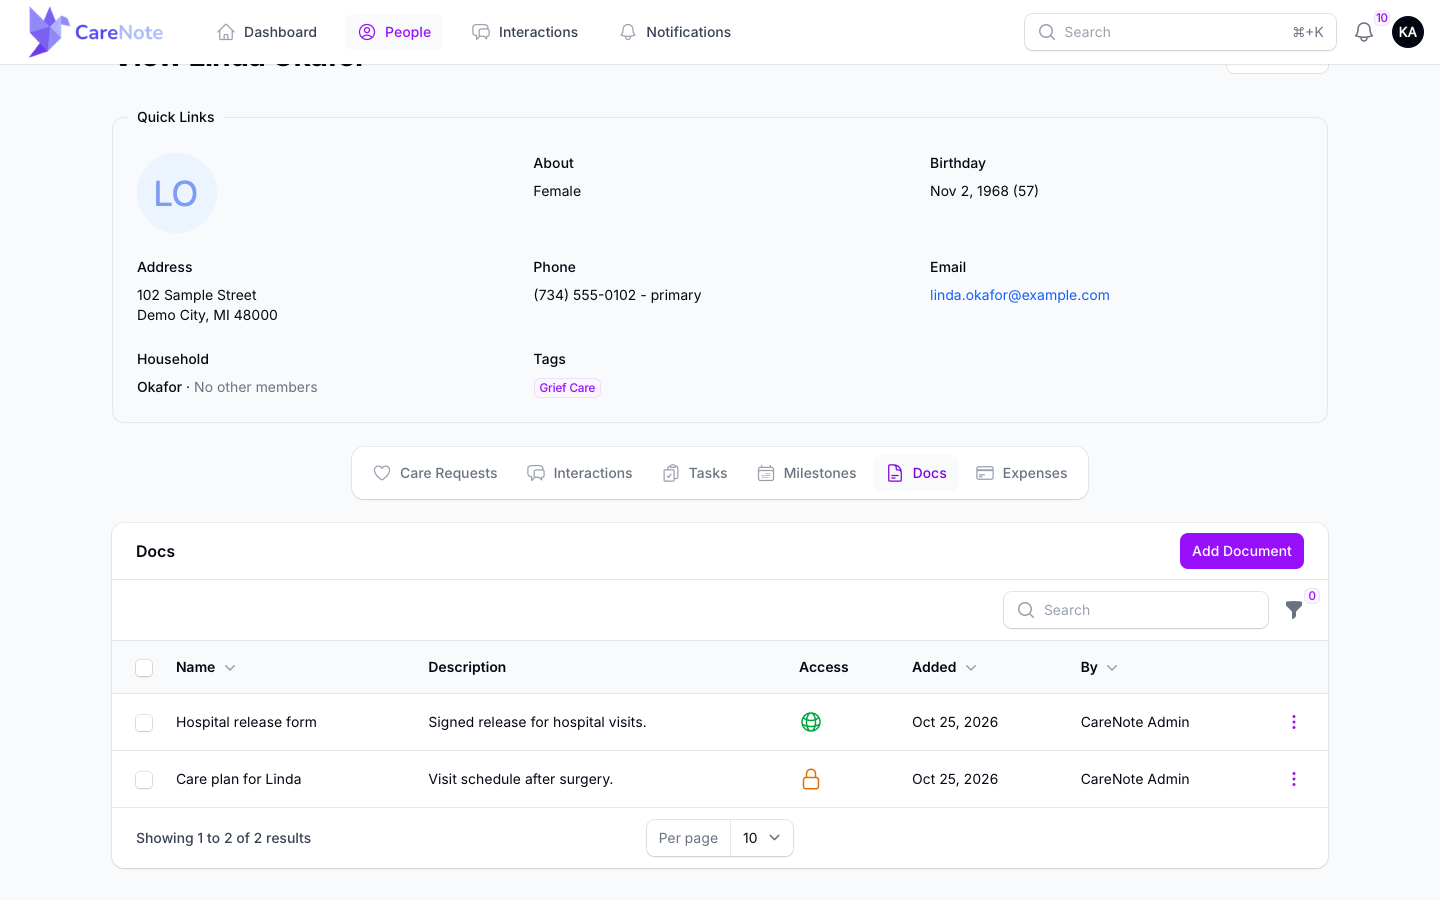Click lock access icon for Care plan
Image resolution: width=1440 pixels, height=900 pixels.
pos(811,779)
